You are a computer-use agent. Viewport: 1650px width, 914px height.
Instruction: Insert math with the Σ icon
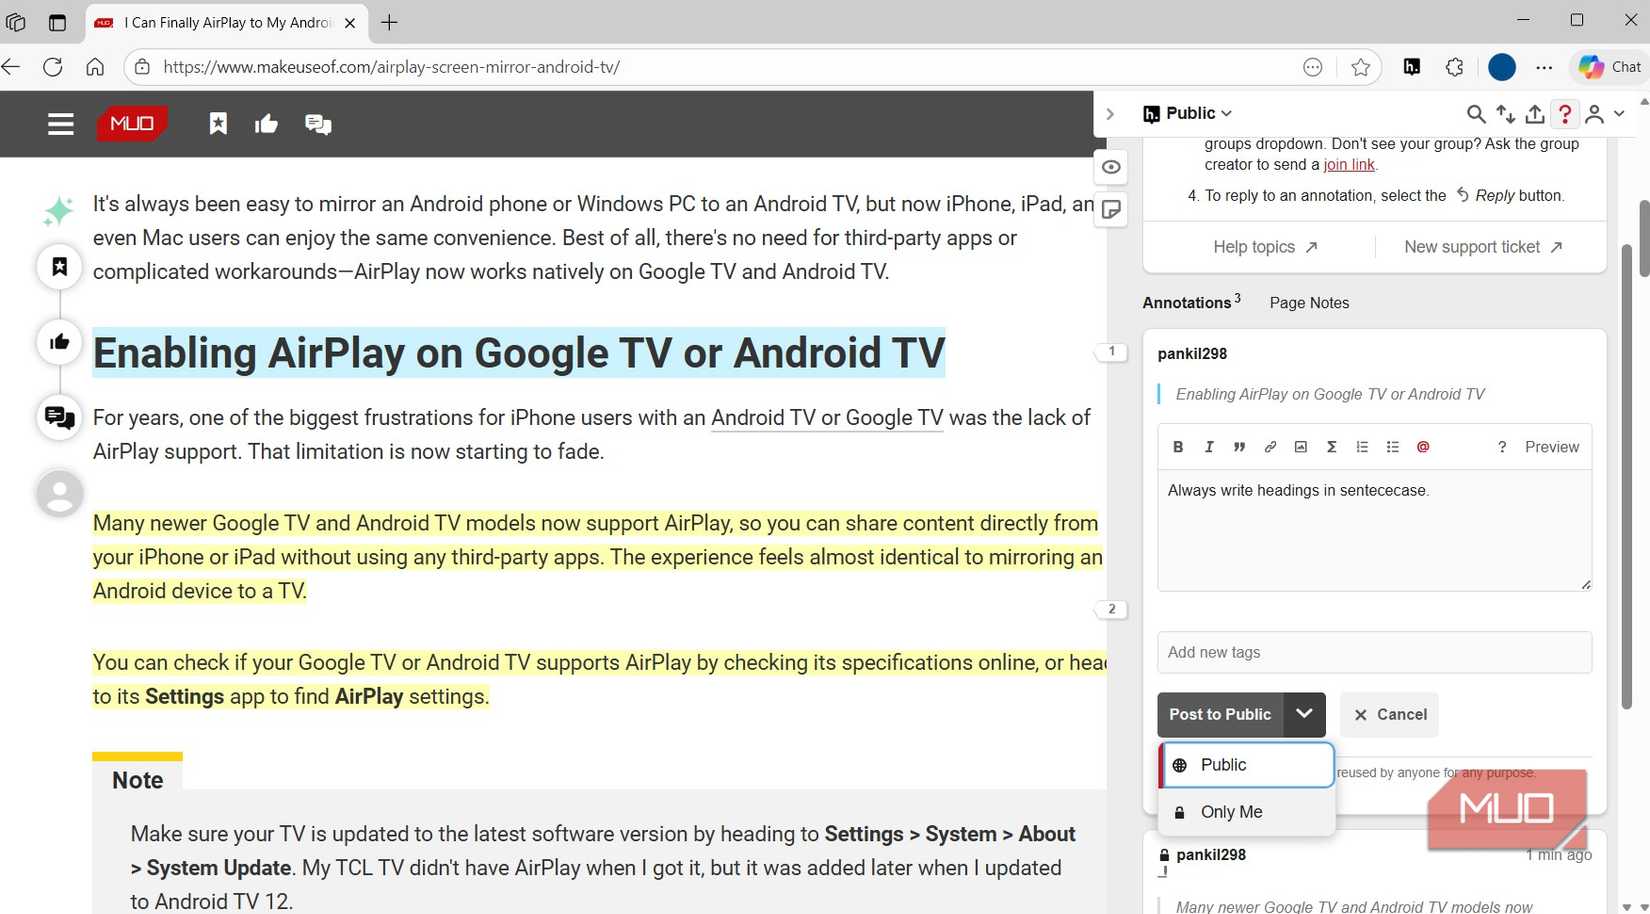click(x=1331, y=447)
